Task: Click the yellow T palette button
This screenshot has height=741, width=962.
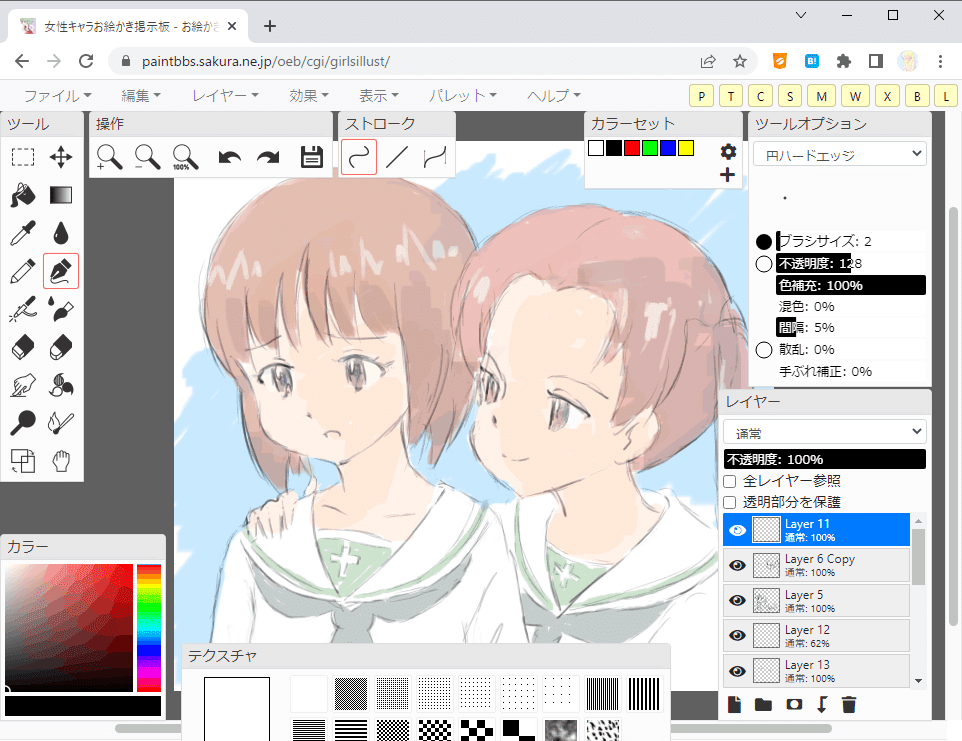Action: 731,96
